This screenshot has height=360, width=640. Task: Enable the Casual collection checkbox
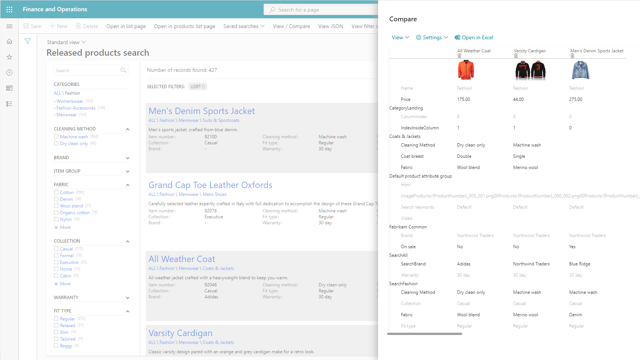point(56,249)
